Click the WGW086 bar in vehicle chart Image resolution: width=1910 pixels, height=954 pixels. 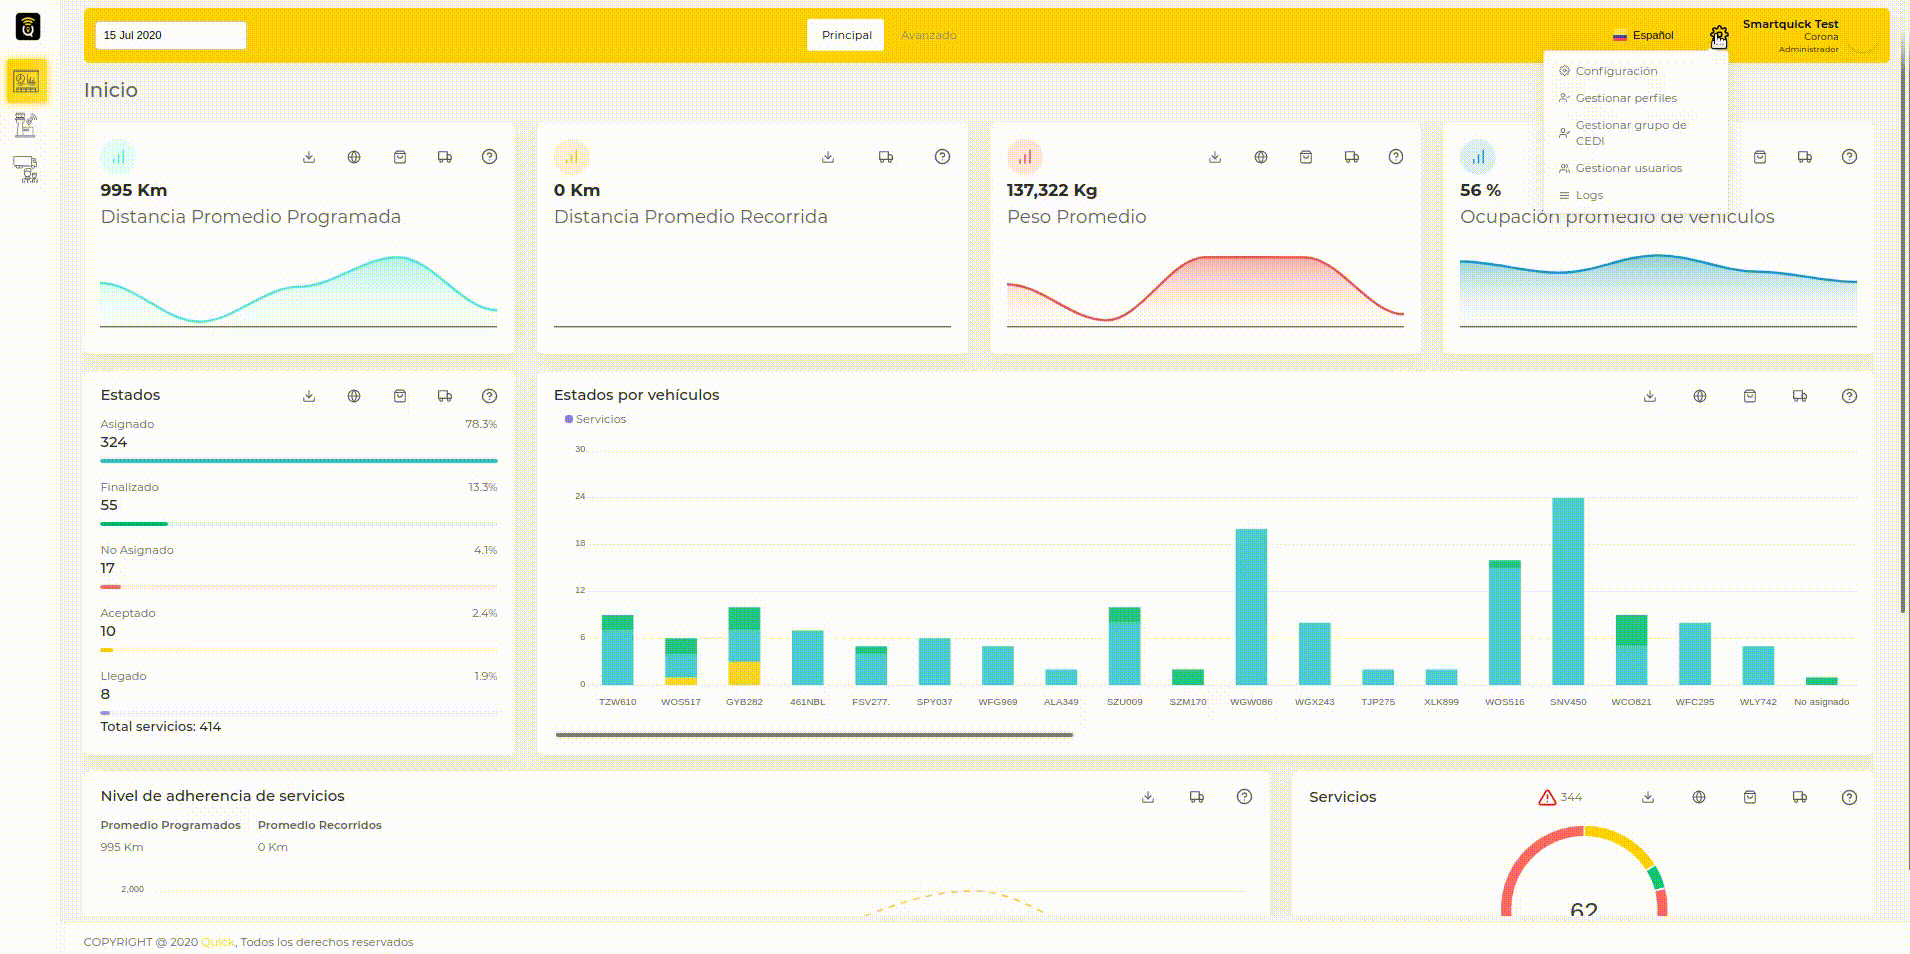point(1251,607)
